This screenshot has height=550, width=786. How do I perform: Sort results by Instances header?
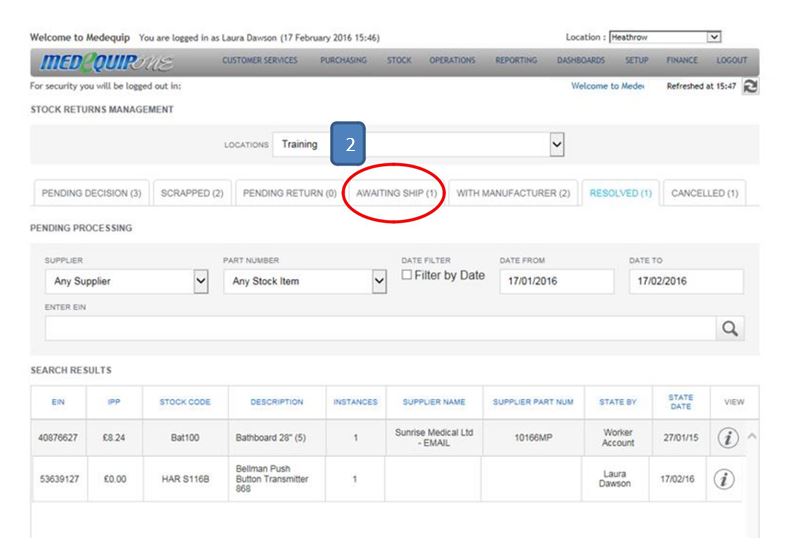(x=355, y=402)
